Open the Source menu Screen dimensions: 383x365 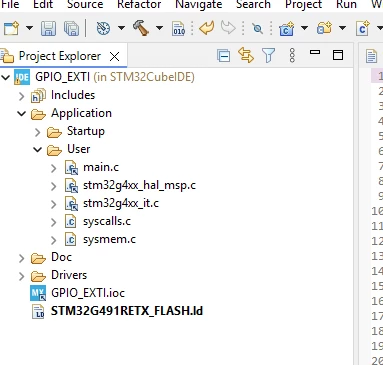[85, 4]
